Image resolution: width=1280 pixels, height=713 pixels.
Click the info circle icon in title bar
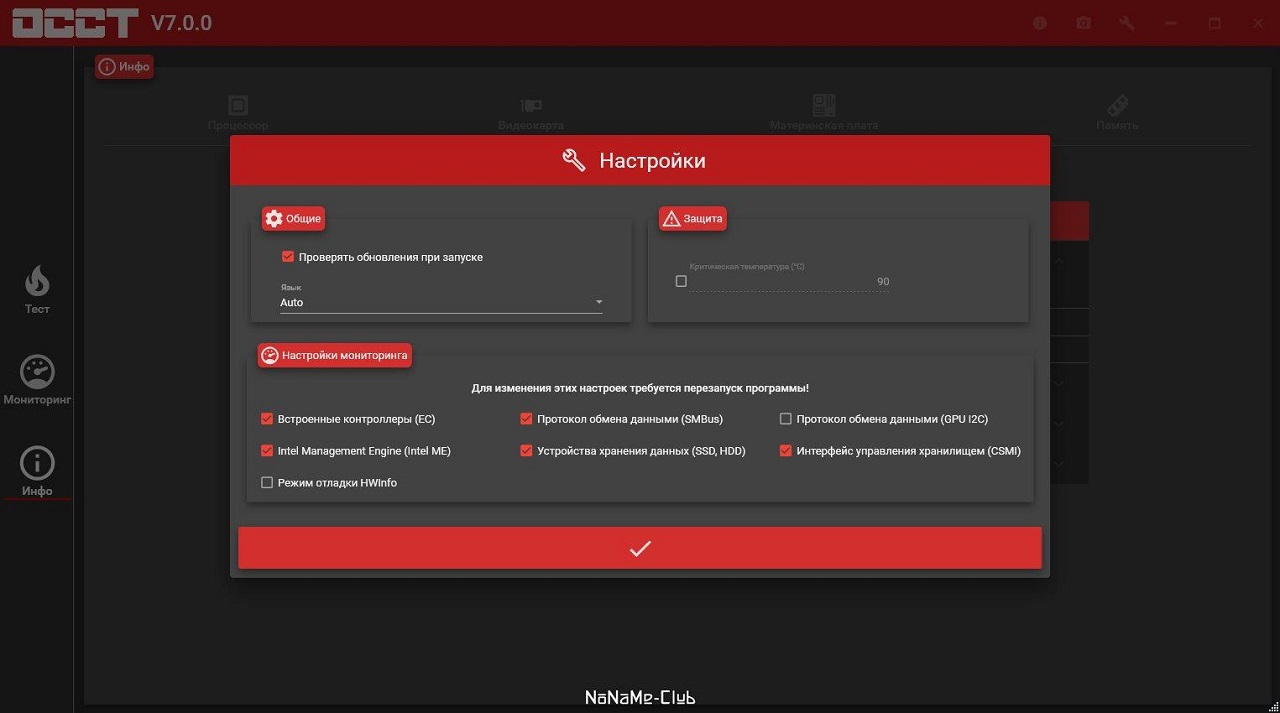pos(1040,23)
